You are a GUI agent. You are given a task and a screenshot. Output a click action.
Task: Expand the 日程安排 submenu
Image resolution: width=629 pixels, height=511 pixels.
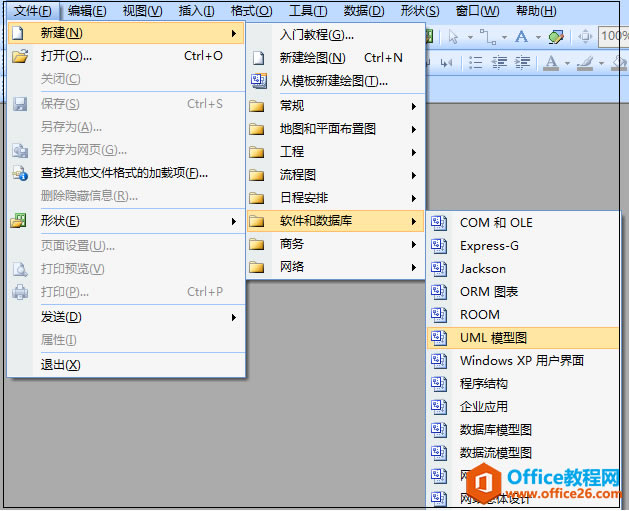click(336, 198)
